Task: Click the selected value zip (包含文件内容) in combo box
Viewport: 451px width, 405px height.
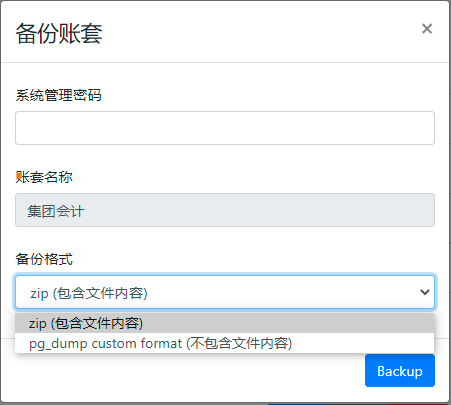Action: (89, 293)
